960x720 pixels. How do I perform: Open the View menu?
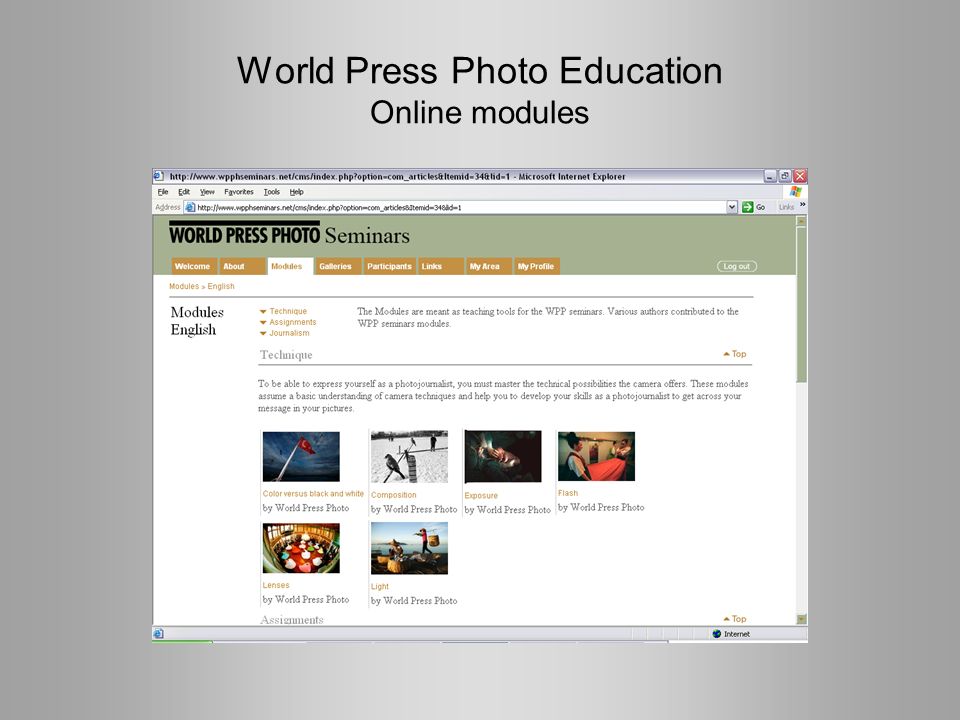tap(207, 192)
